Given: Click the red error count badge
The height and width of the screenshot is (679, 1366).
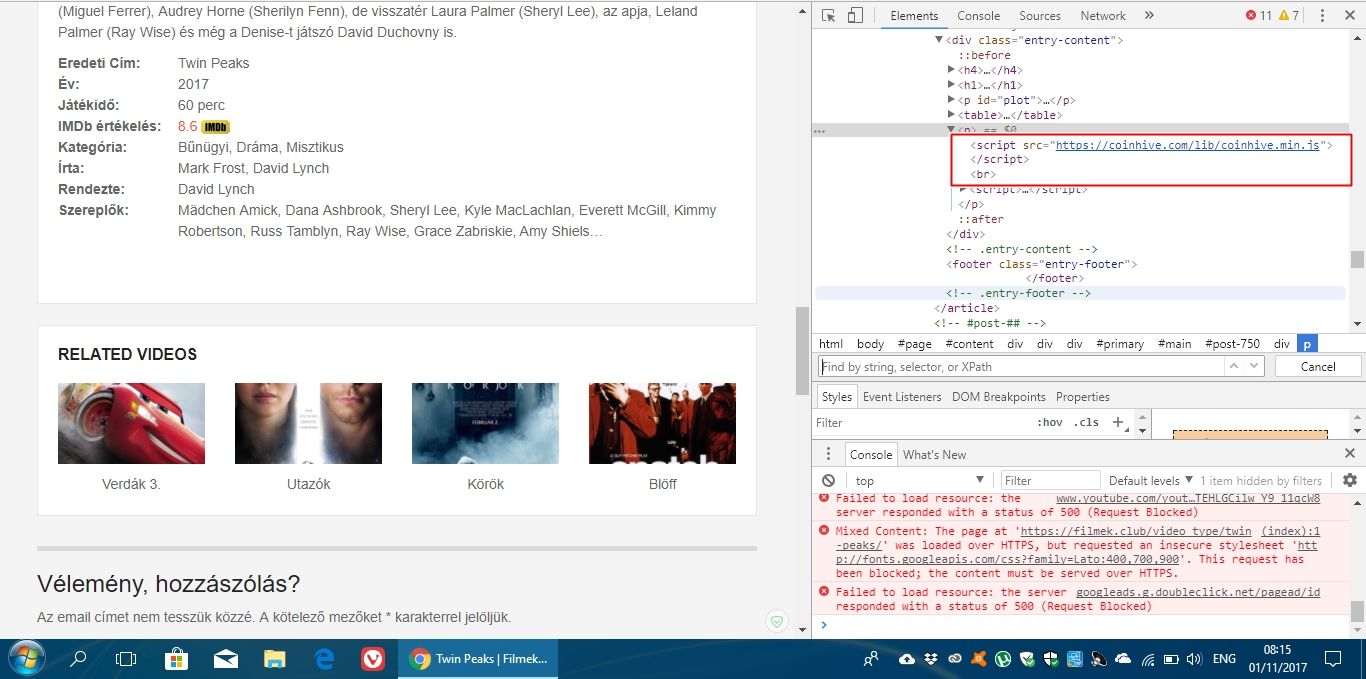Looking at the screenshot, I should pos(1259,16).
